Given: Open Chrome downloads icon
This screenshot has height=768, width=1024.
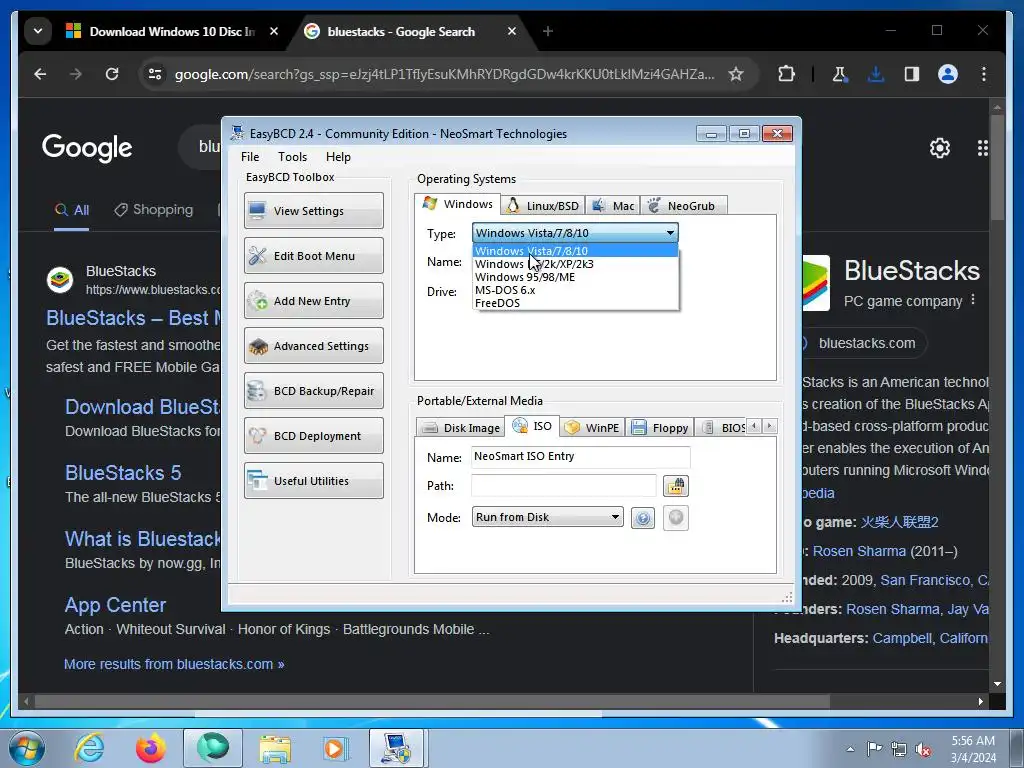Looking at the screenshot, I should [876, 74].
